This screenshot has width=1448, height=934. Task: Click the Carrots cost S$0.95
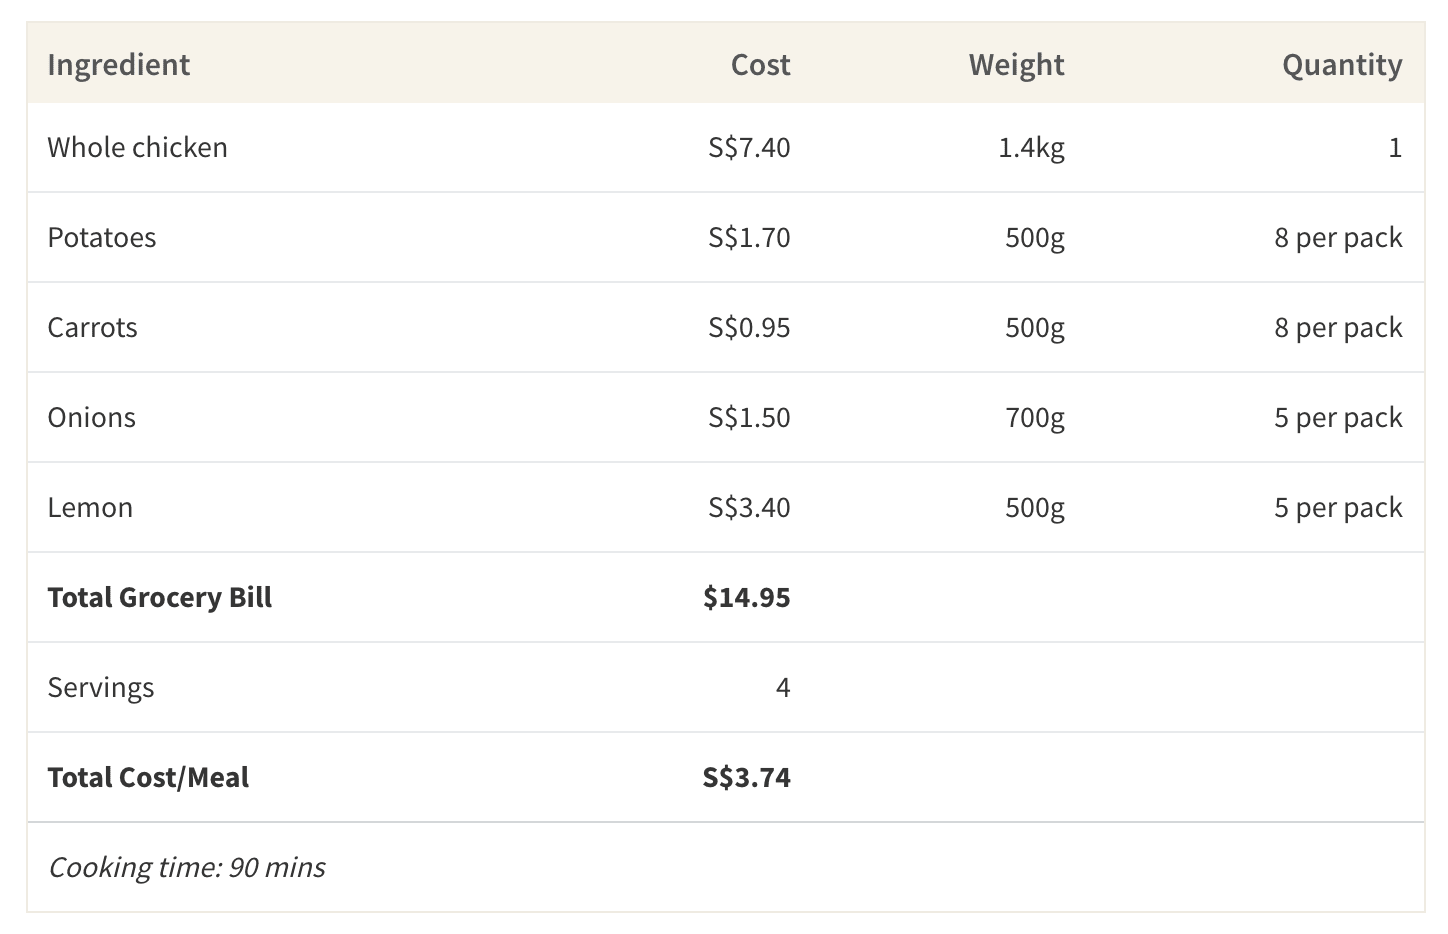[x=749, y=328]
